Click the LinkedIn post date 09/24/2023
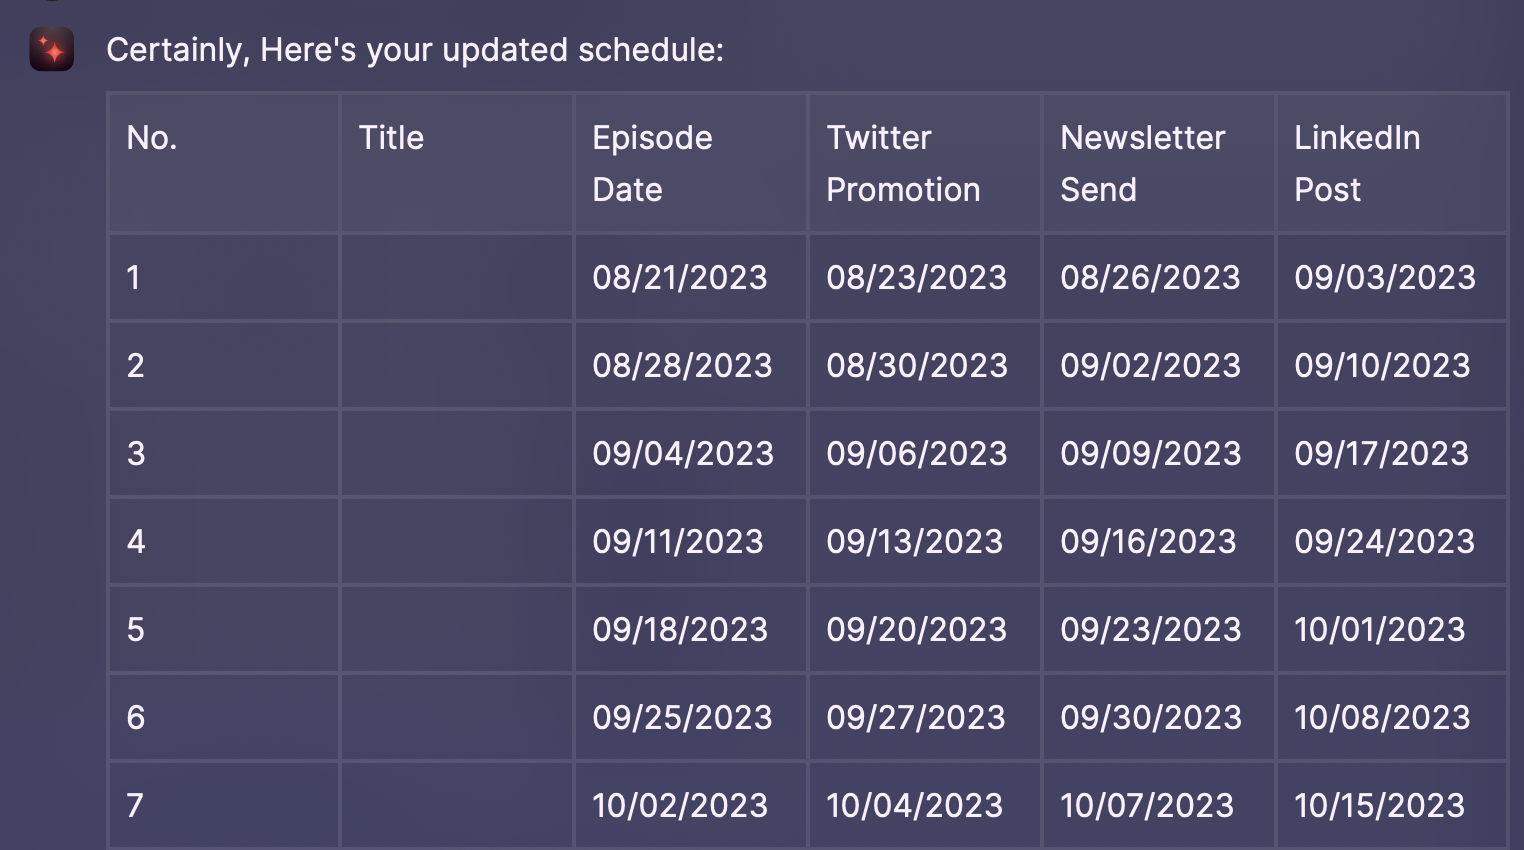 (1384, 541)
